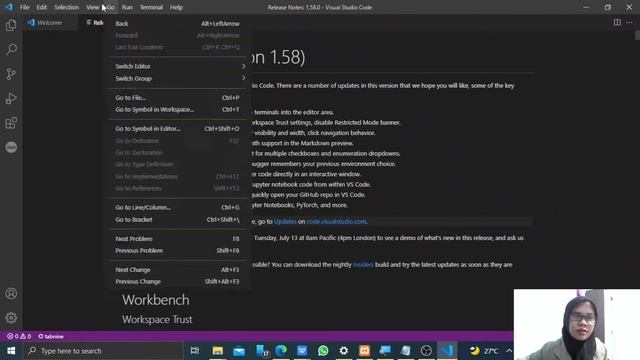Open the Run menu

point(127,7)
